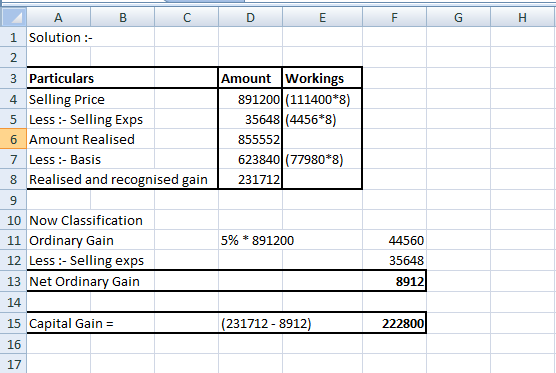
Task: Click the Select All corner button
Action: point(13,17)
